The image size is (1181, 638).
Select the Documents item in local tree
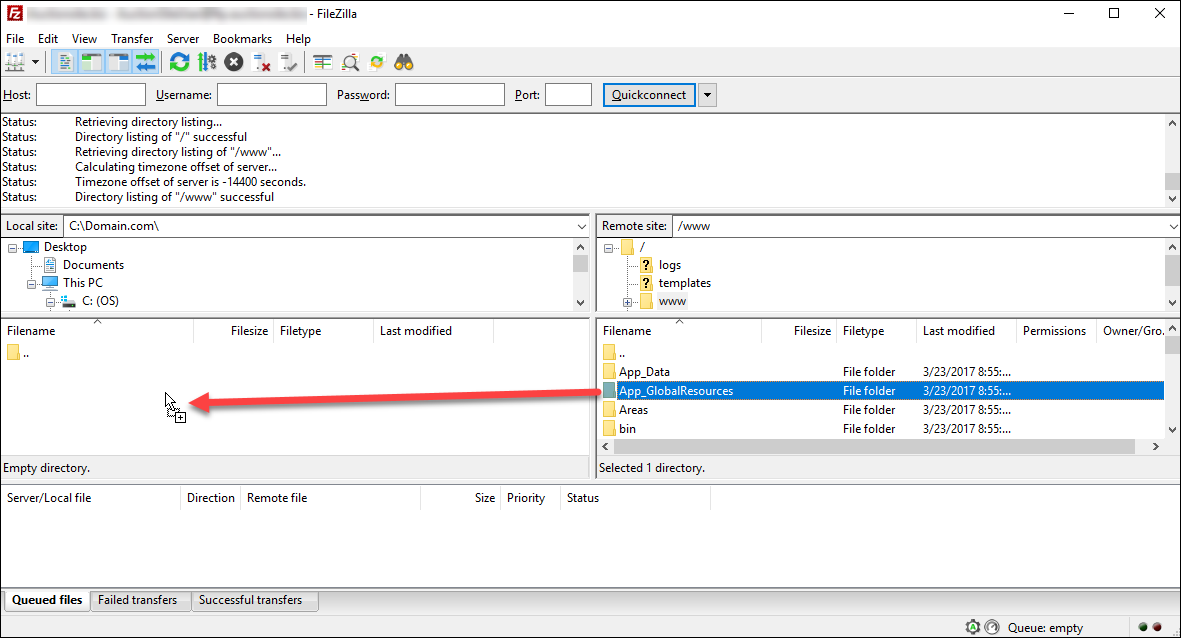coord(93,265)
